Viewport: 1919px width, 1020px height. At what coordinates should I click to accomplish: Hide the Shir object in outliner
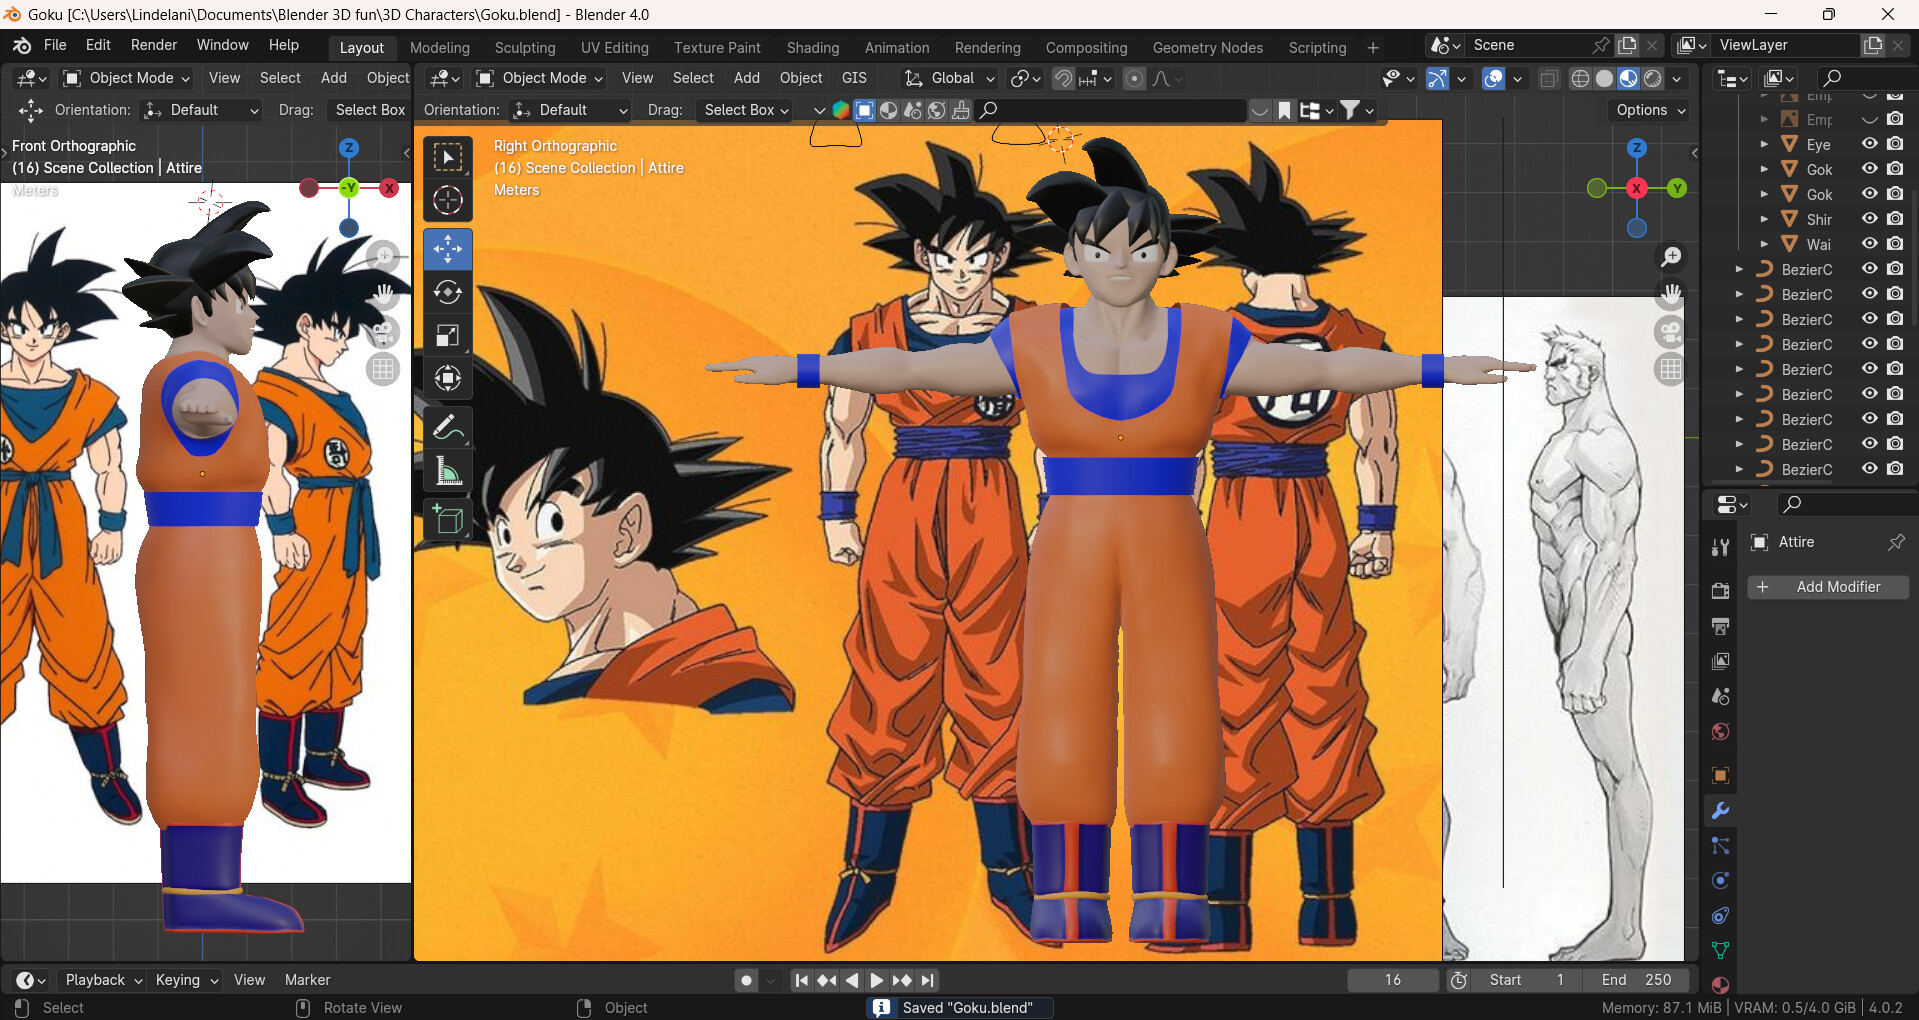tap(1869, 219)
